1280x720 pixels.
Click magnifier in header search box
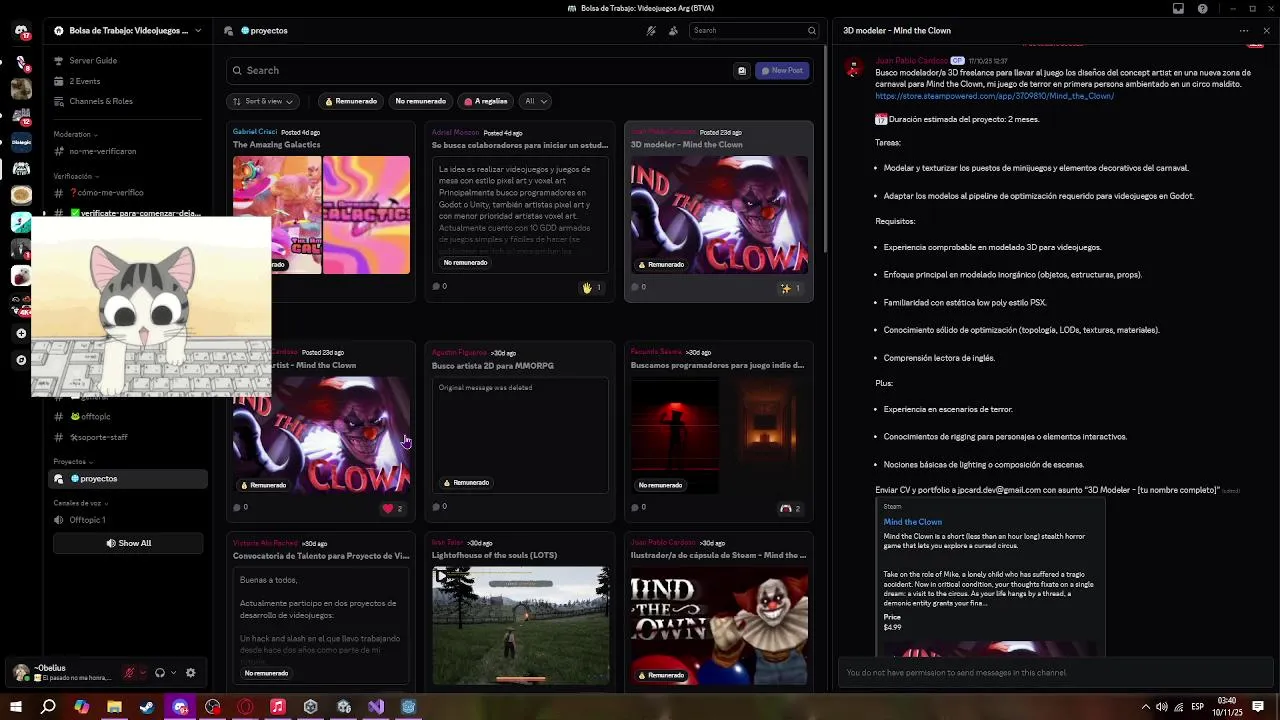(x=811, y=31)
